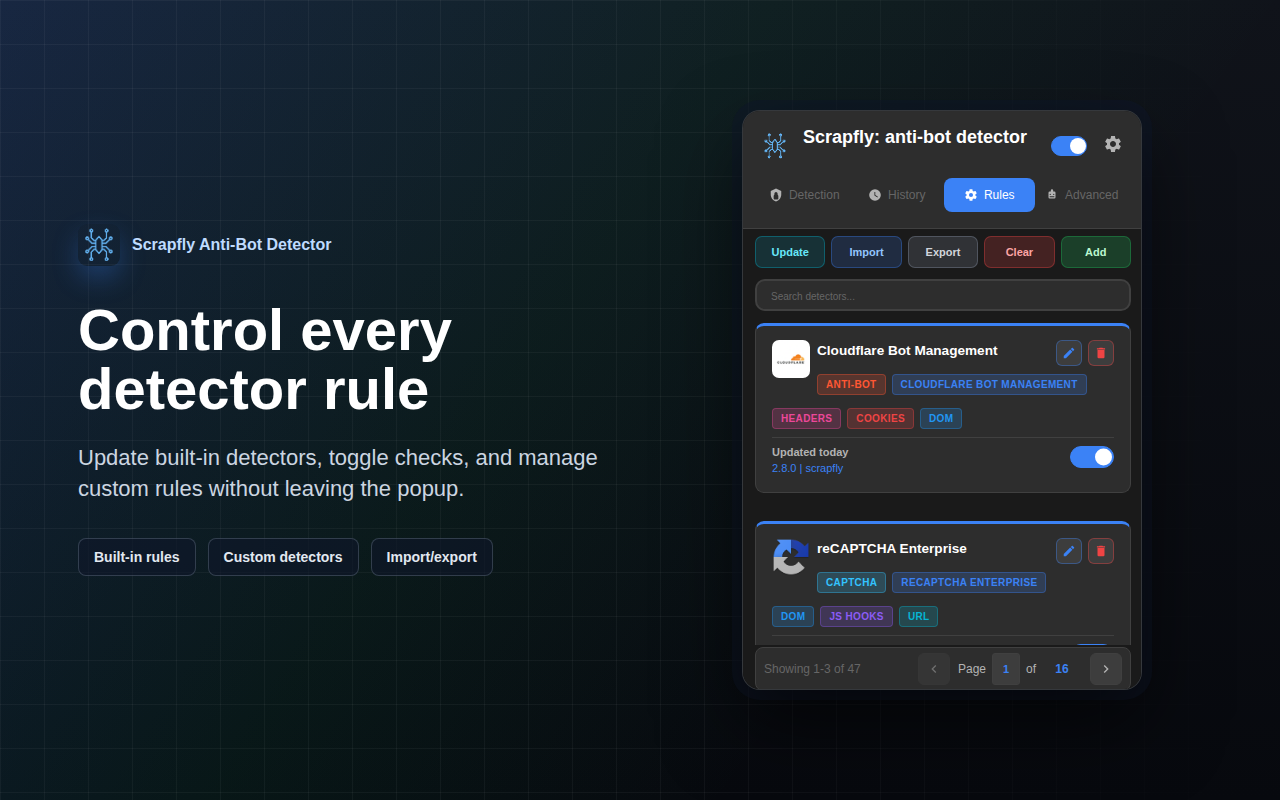Click the total page count '16'
The height and width of the screenshot is (800, 1280).
[1062, 669]
